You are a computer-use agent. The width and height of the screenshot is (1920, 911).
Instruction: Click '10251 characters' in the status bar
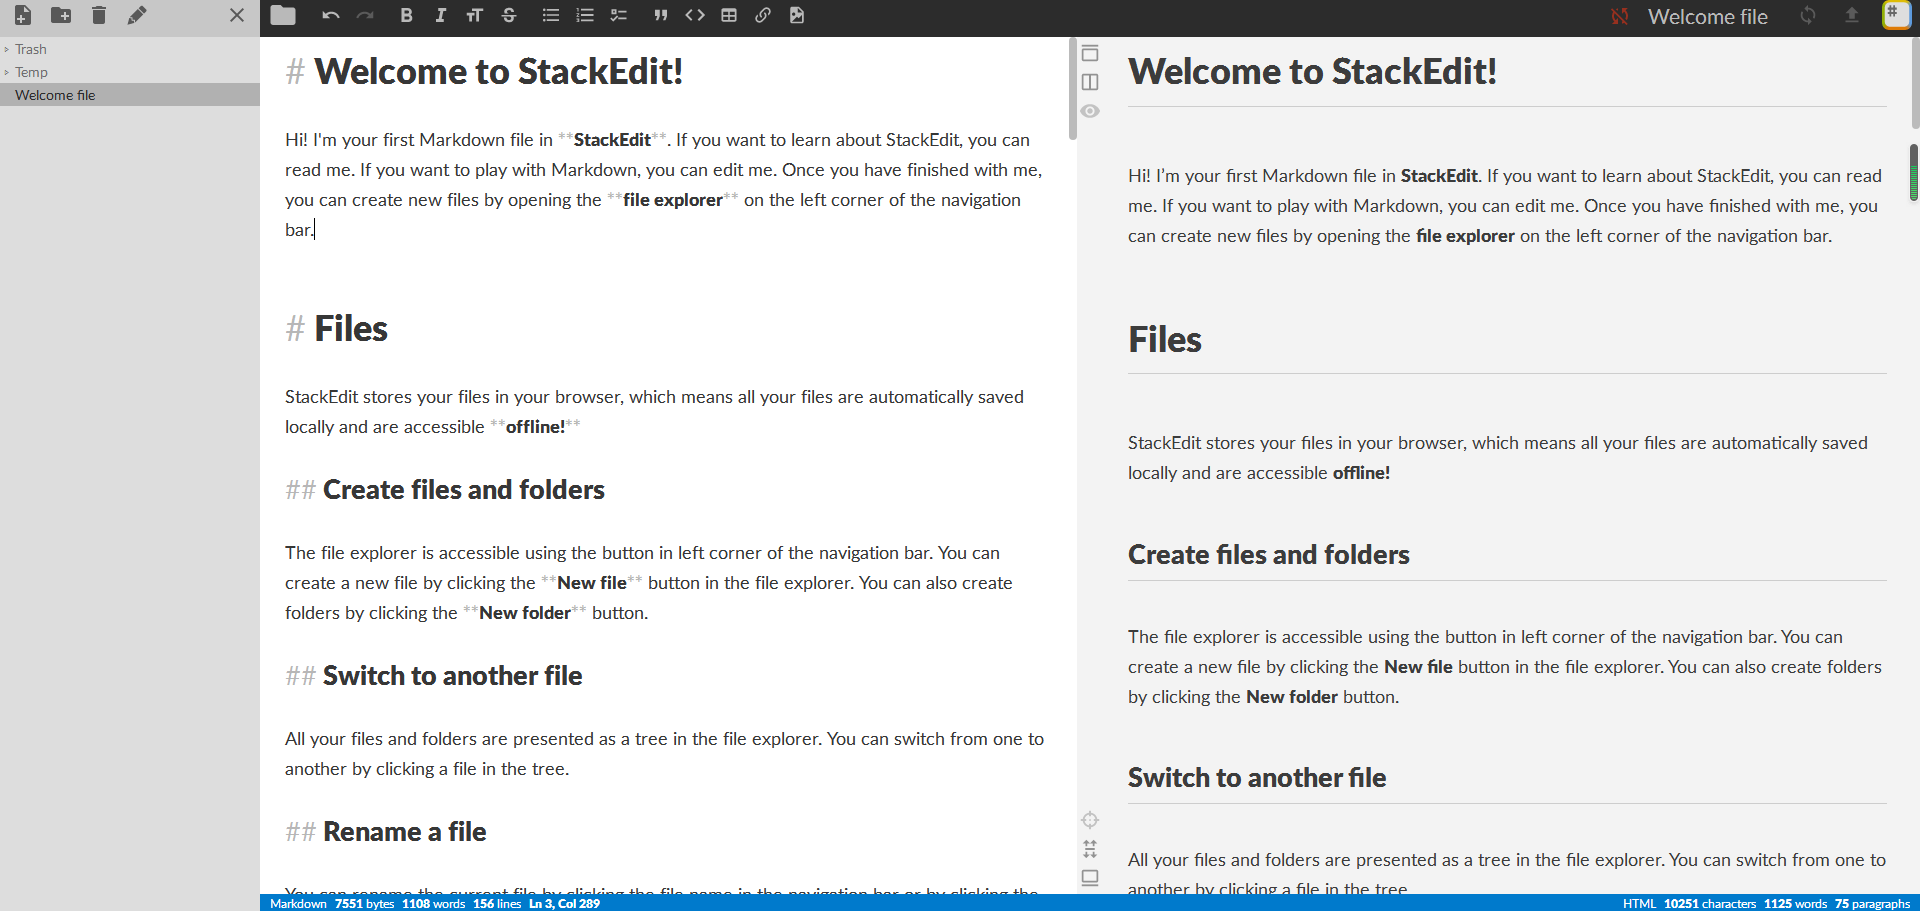tap(1710, 904)
